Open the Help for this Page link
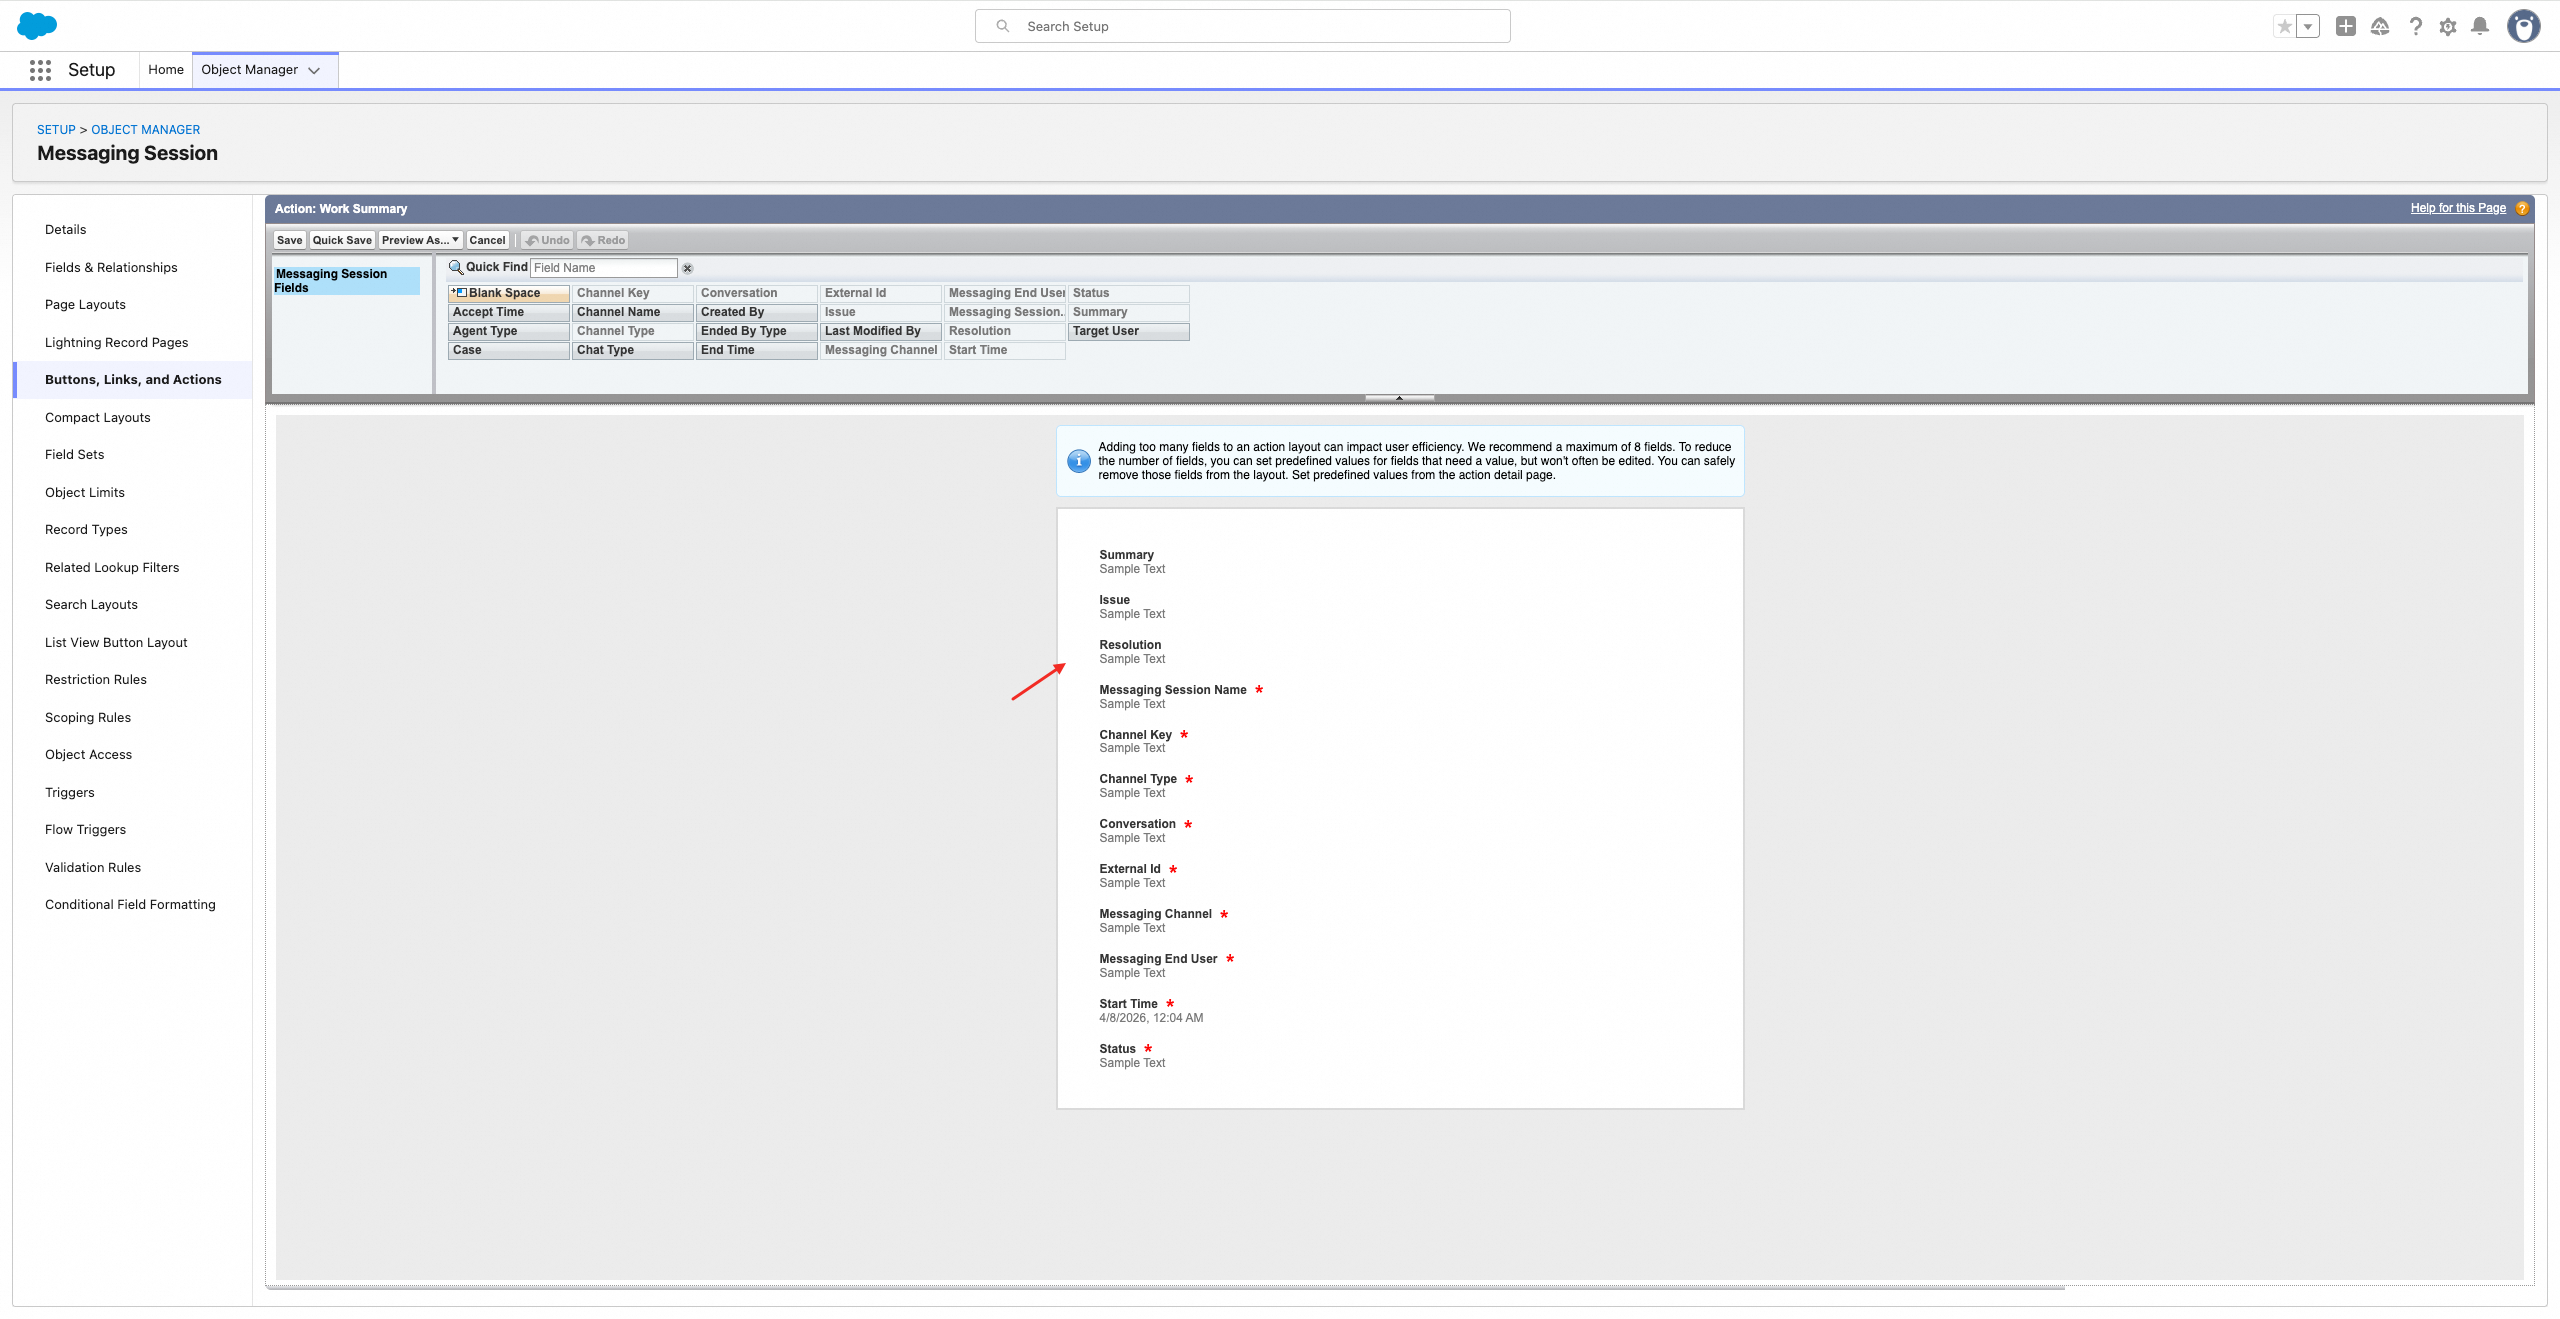 [x=2458, y=208]
